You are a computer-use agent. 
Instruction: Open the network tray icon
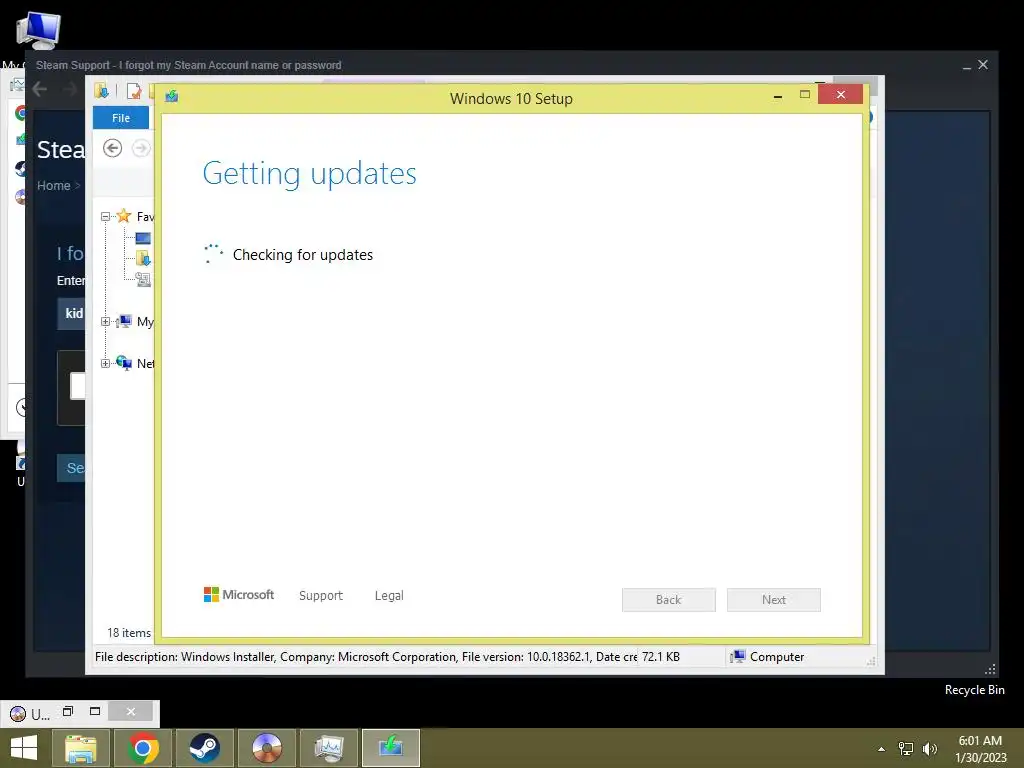906,749
